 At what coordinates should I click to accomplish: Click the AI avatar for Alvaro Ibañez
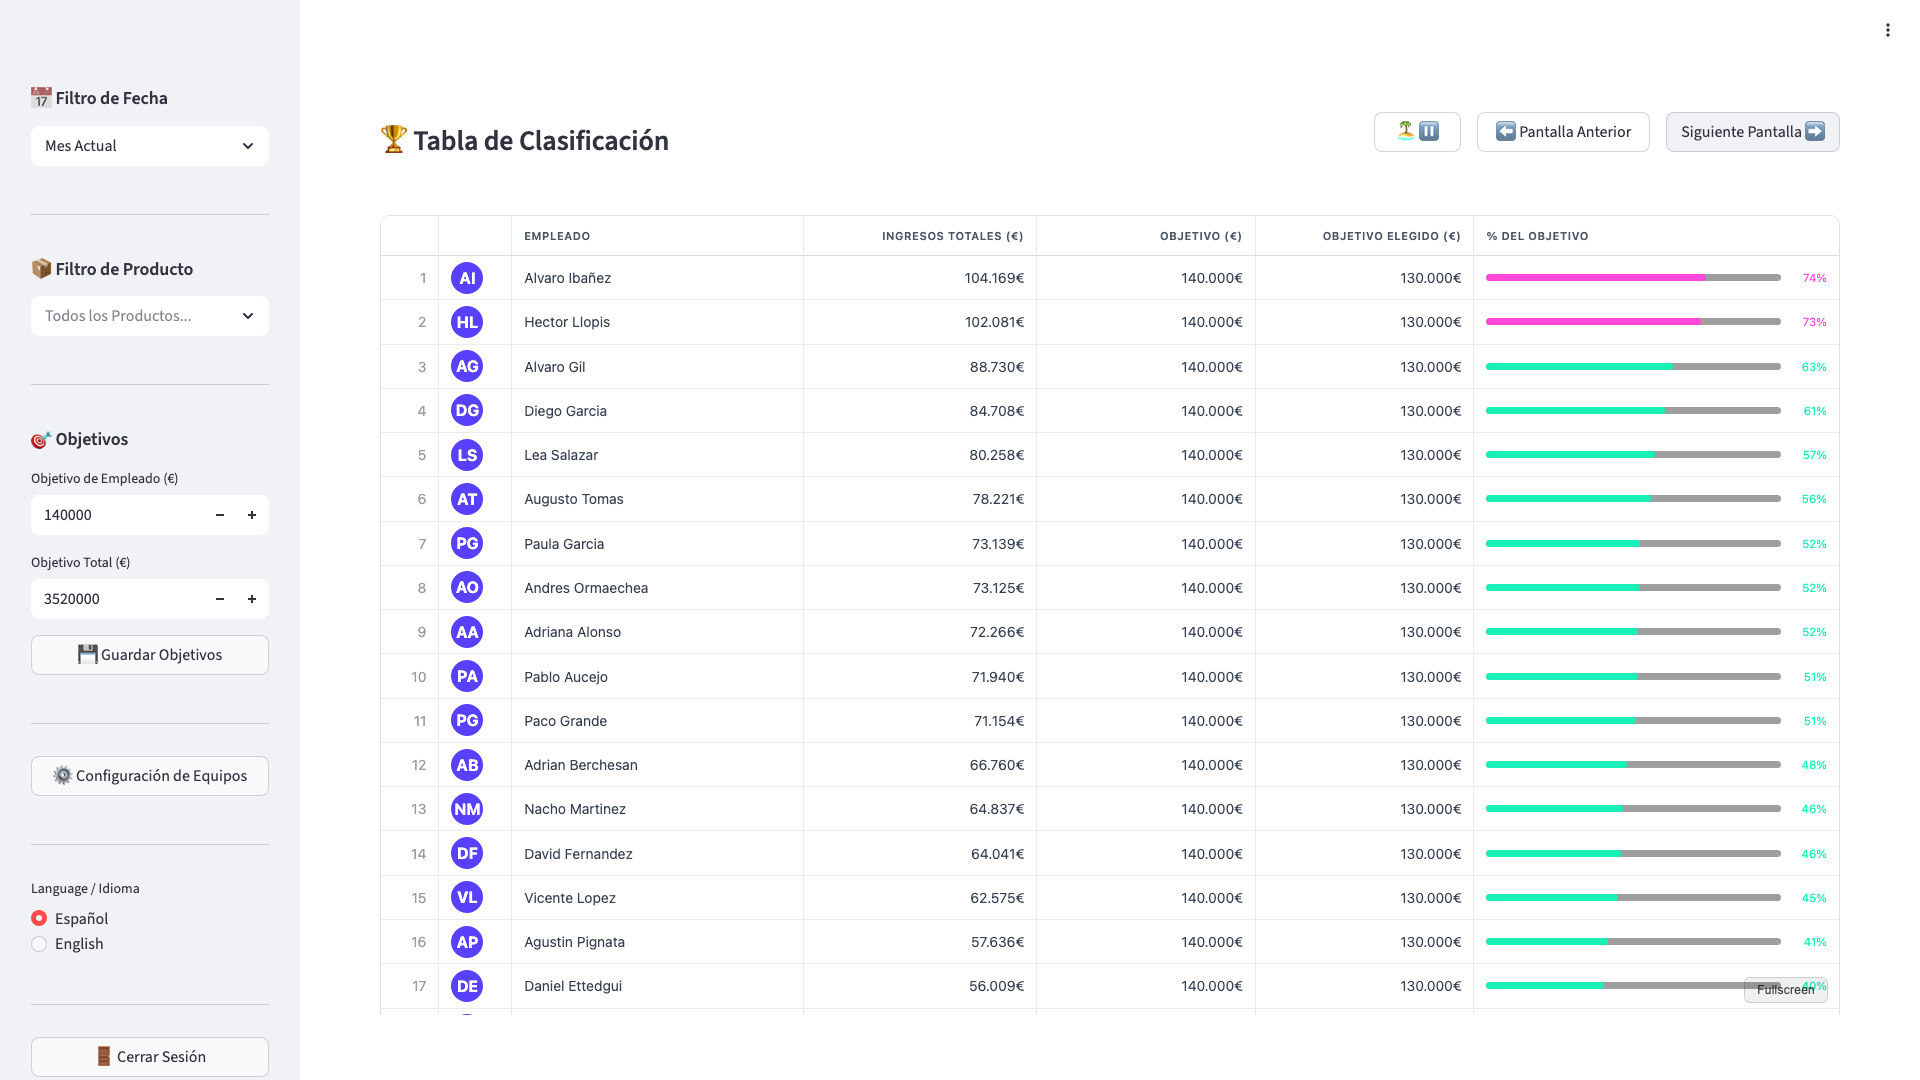(x=467, y=278)
